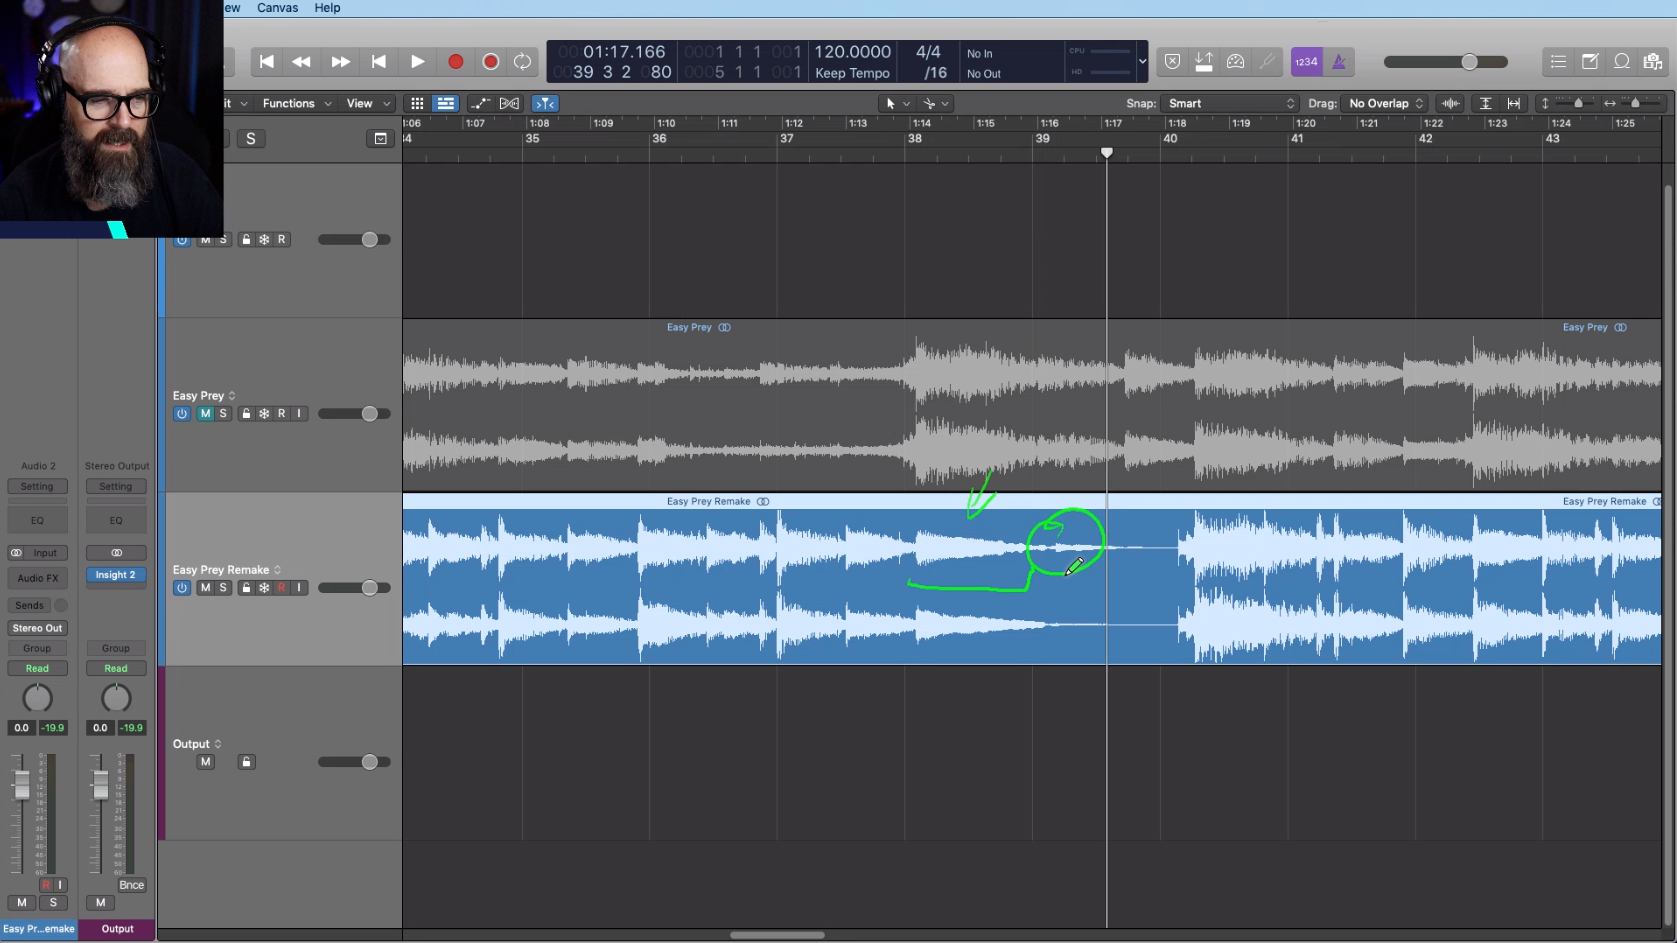Open the Snap Smart dropdown
This screenshot has width=1677, height=943.
(1231, 104)
